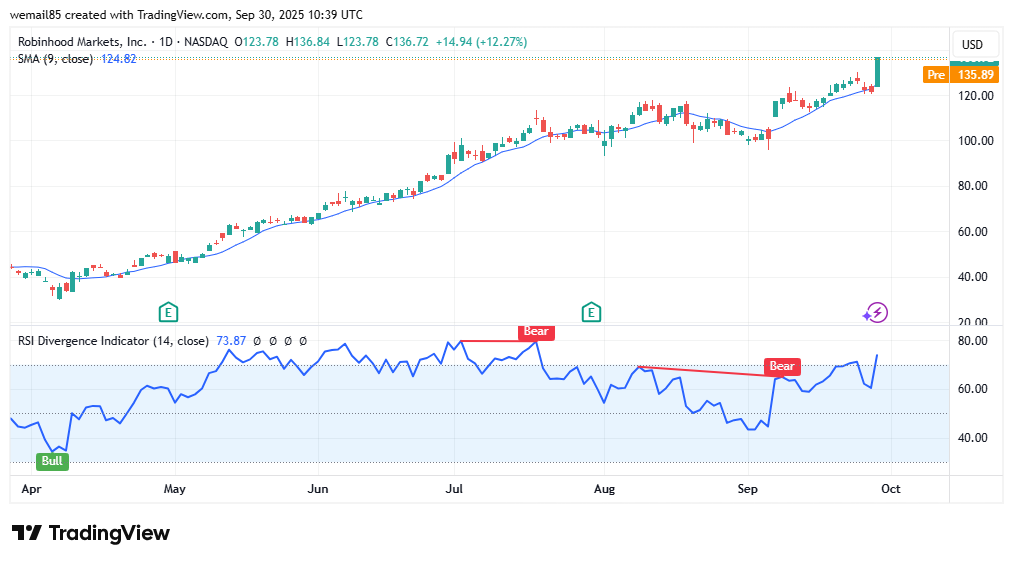
Task: Click the purple lightning bolt event icon
Action: coord(876,312)
